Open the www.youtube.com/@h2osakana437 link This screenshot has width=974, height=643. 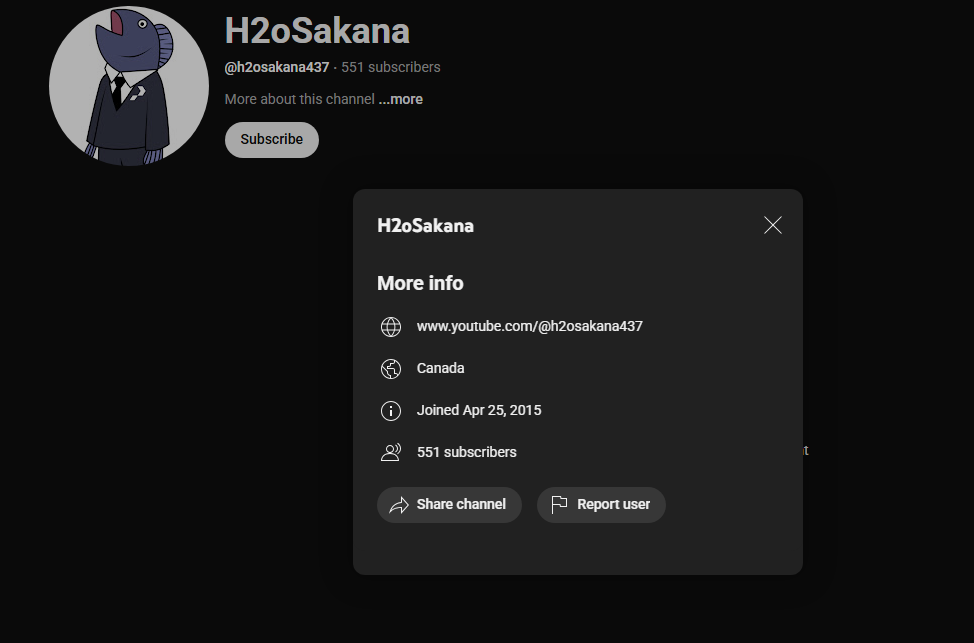(x=529, y=326)
